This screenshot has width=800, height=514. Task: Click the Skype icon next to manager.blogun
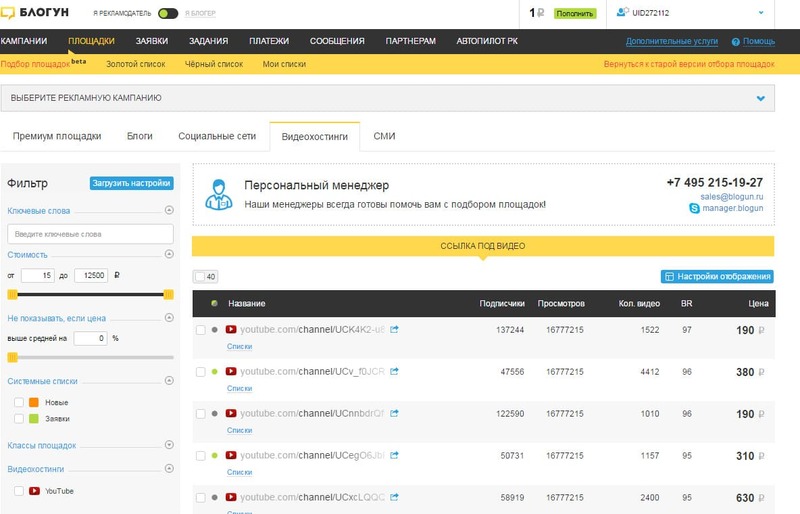click(694, 208)
